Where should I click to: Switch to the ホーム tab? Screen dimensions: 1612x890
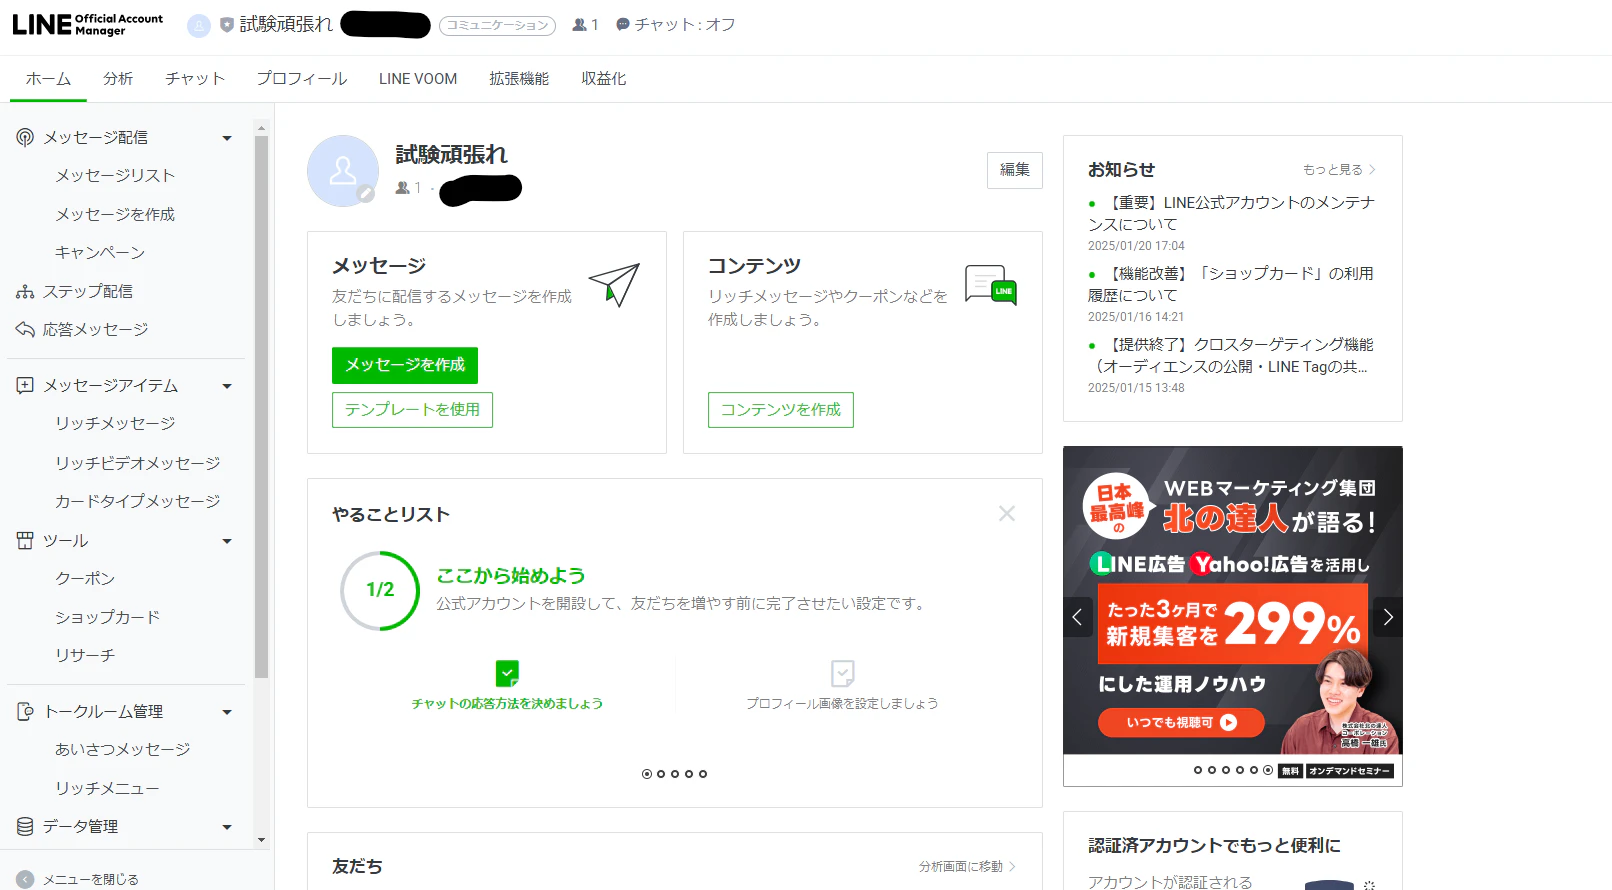pyautogui.click(x=48, y=79)
